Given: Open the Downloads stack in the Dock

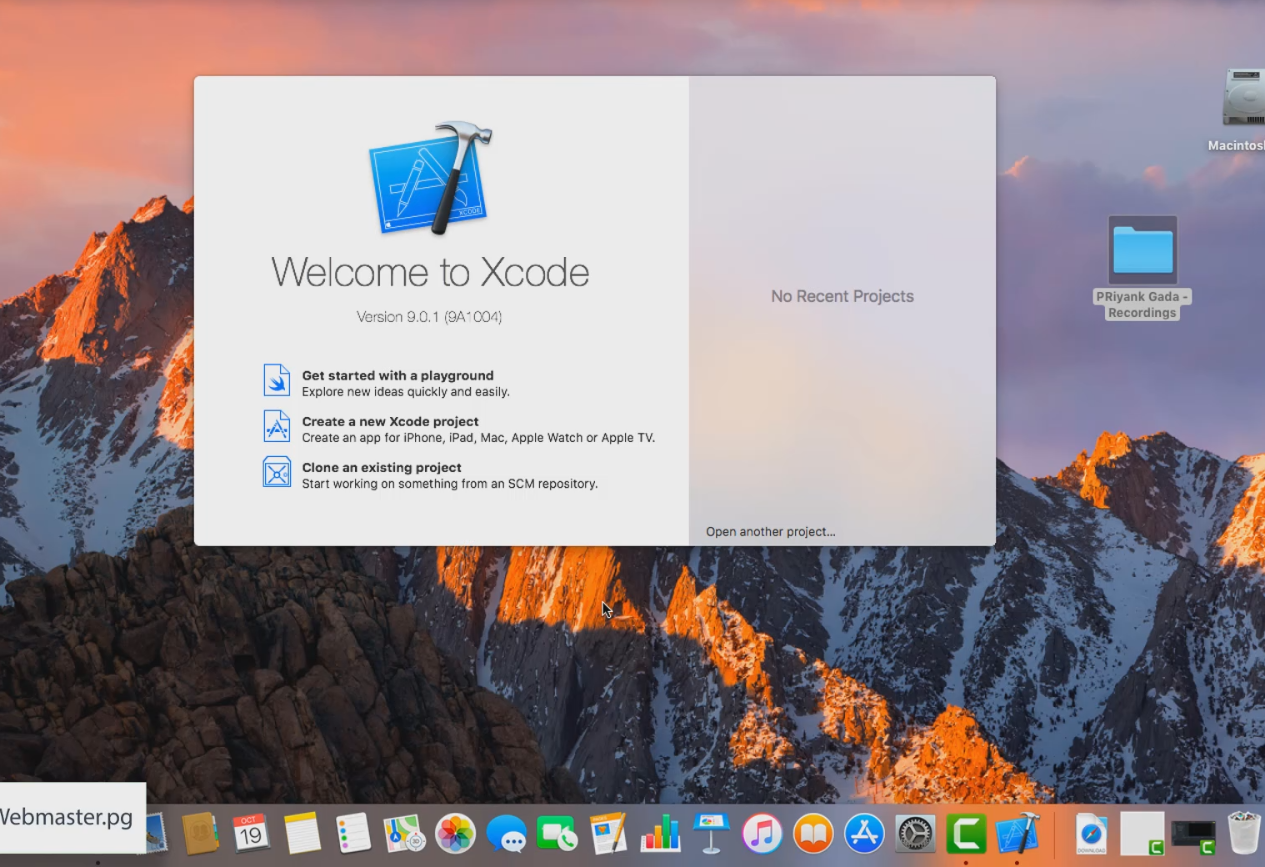Looking at the screenshot, I should (1091, 833).
